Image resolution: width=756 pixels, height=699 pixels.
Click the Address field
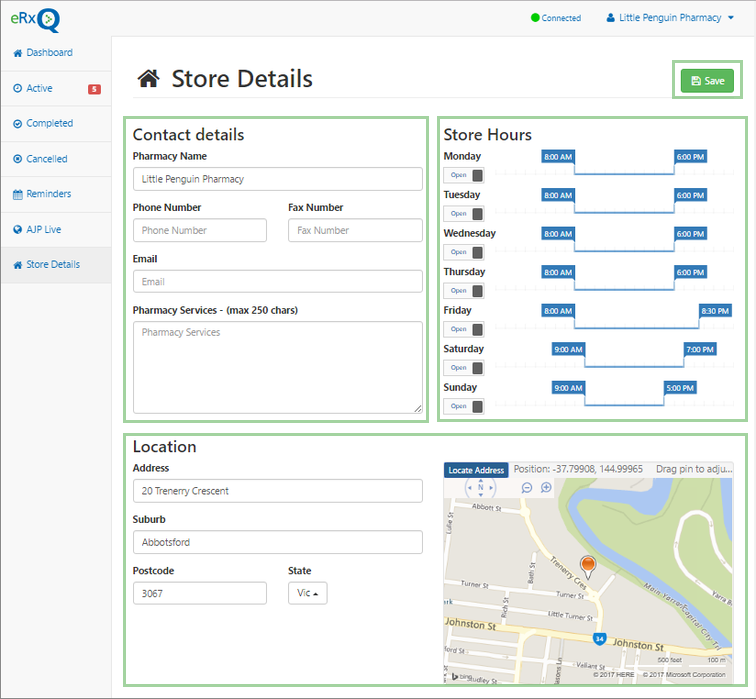[x=278, y=491]
